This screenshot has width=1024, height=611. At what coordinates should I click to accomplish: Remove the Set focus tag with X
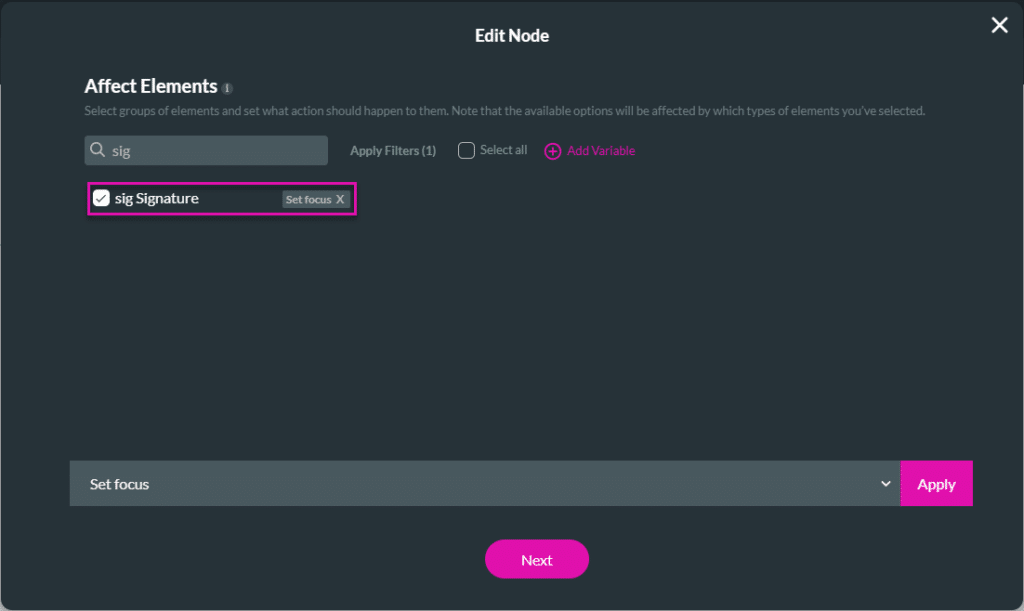tap(340, 200)
